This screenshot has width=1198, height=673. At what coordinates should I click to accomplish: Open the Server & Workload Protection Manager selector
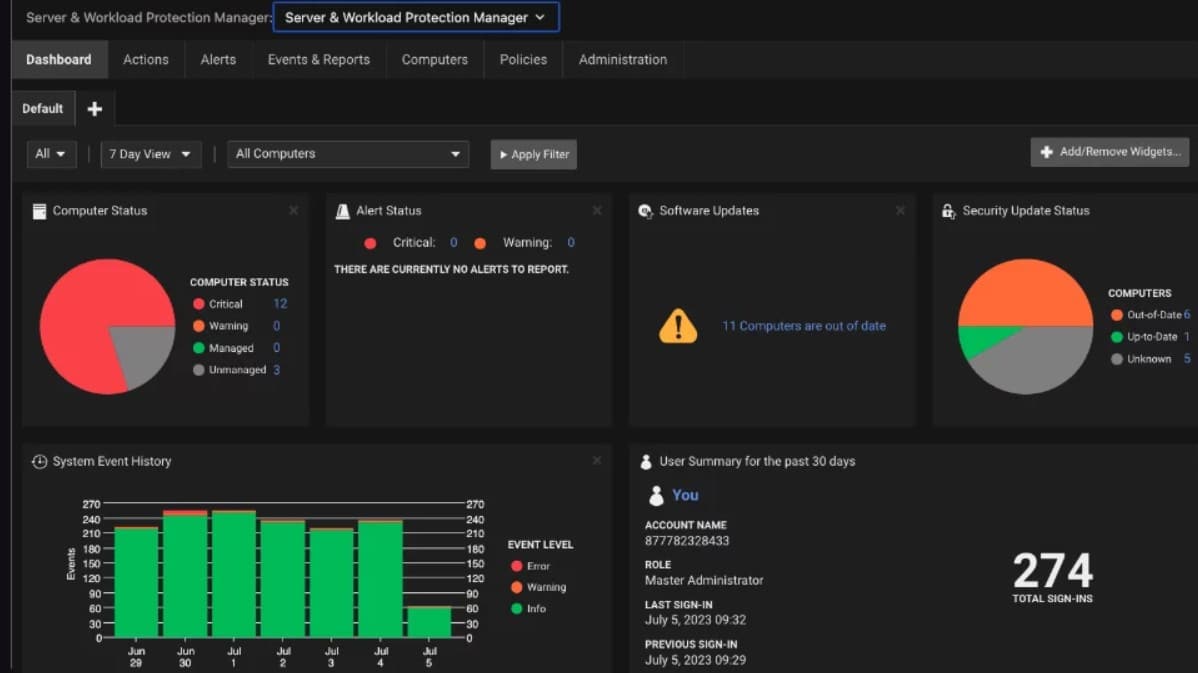tap(416, 17)
